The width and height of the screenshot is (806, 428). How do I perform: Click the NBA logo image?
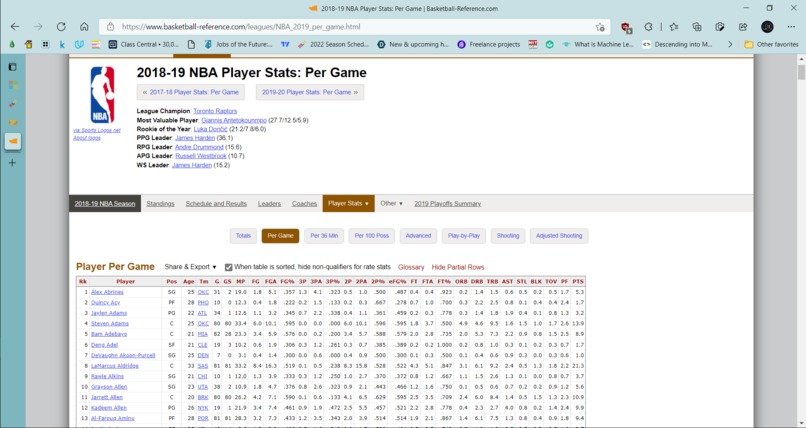102,95
